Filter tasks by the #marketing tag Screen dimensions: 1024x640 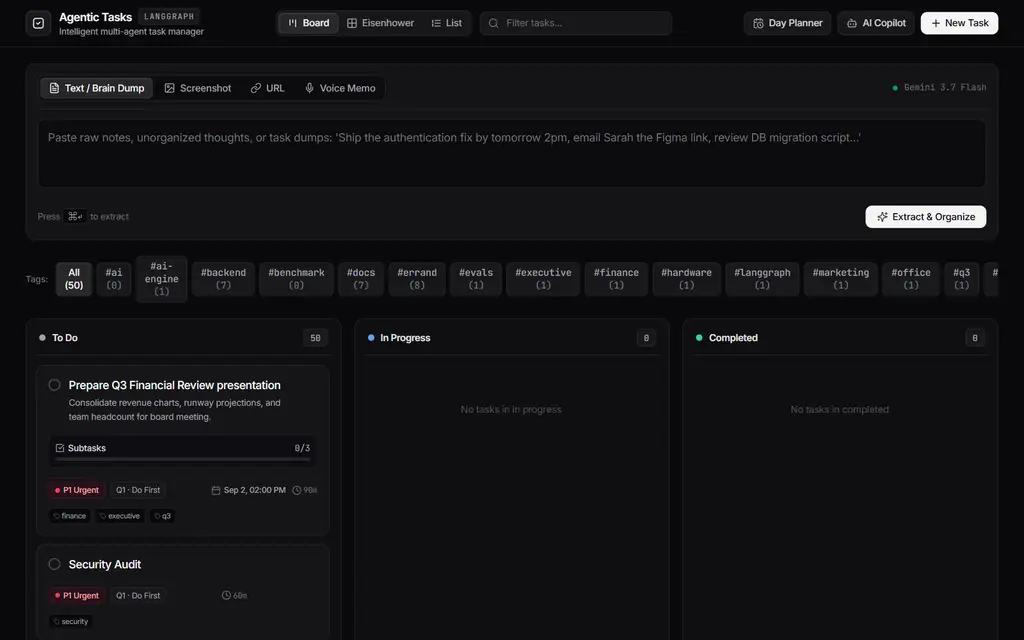pyautogui.click(x=840, y=279)
